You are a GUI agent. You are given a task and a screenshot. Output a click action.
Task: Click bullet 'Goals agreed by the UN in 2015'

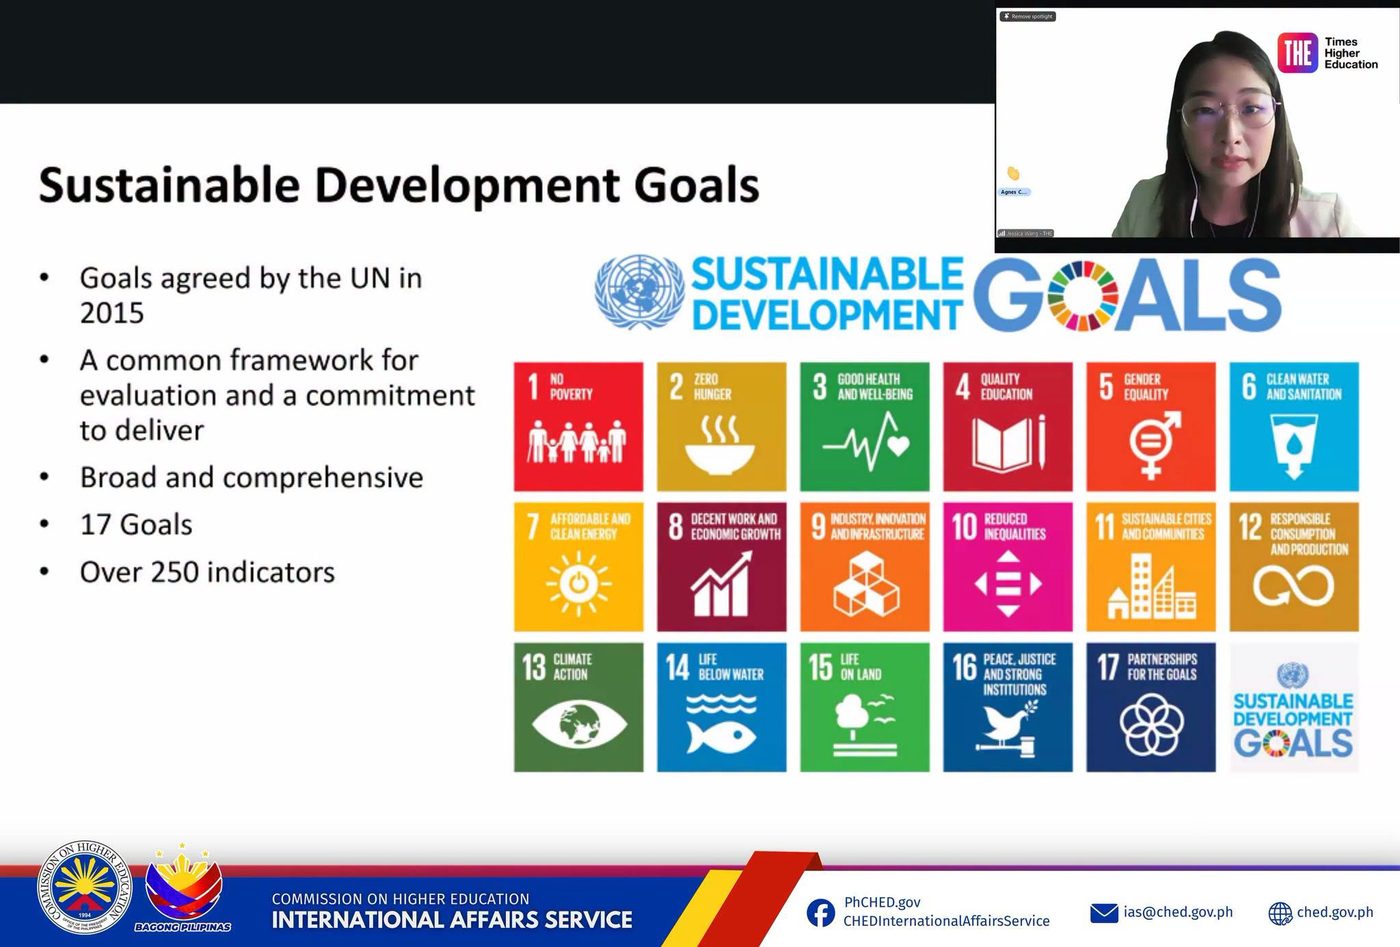[x=251, y=295]
